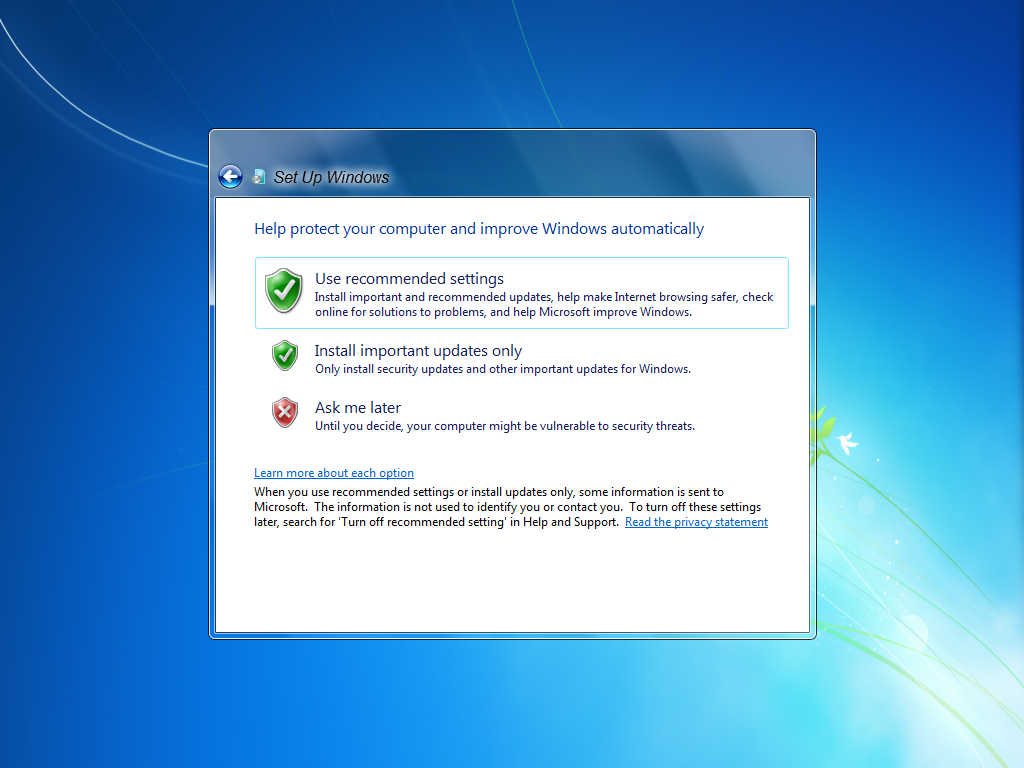
Task: Click the blue back arrow button
Action: pos(230,176)
